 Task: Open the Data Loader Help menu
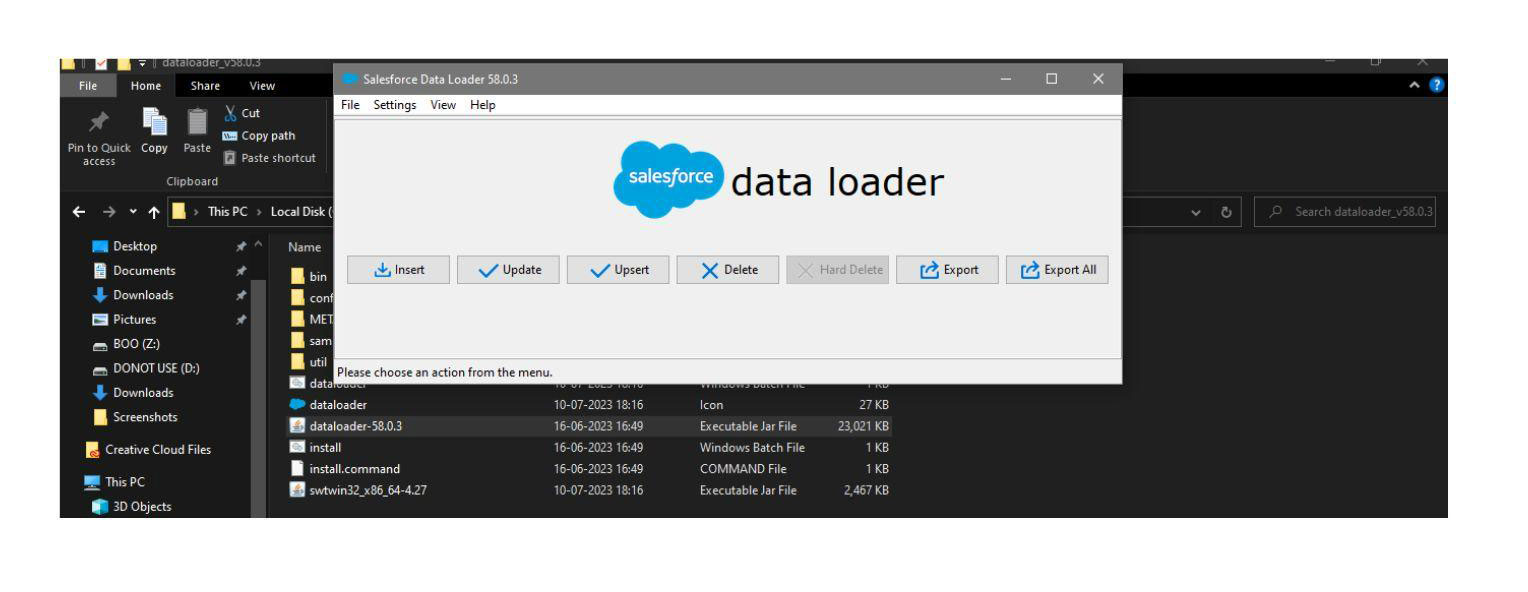(482, 105)
